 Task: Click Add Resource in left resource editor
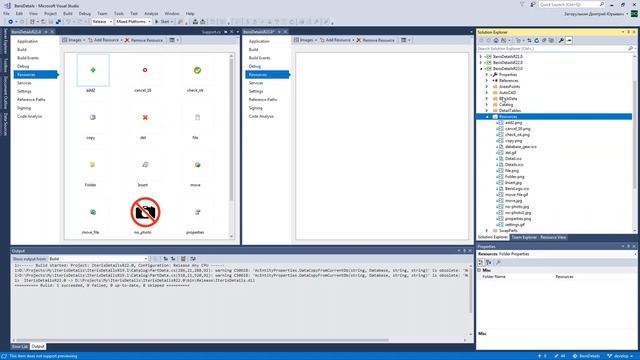pos(104,40)
